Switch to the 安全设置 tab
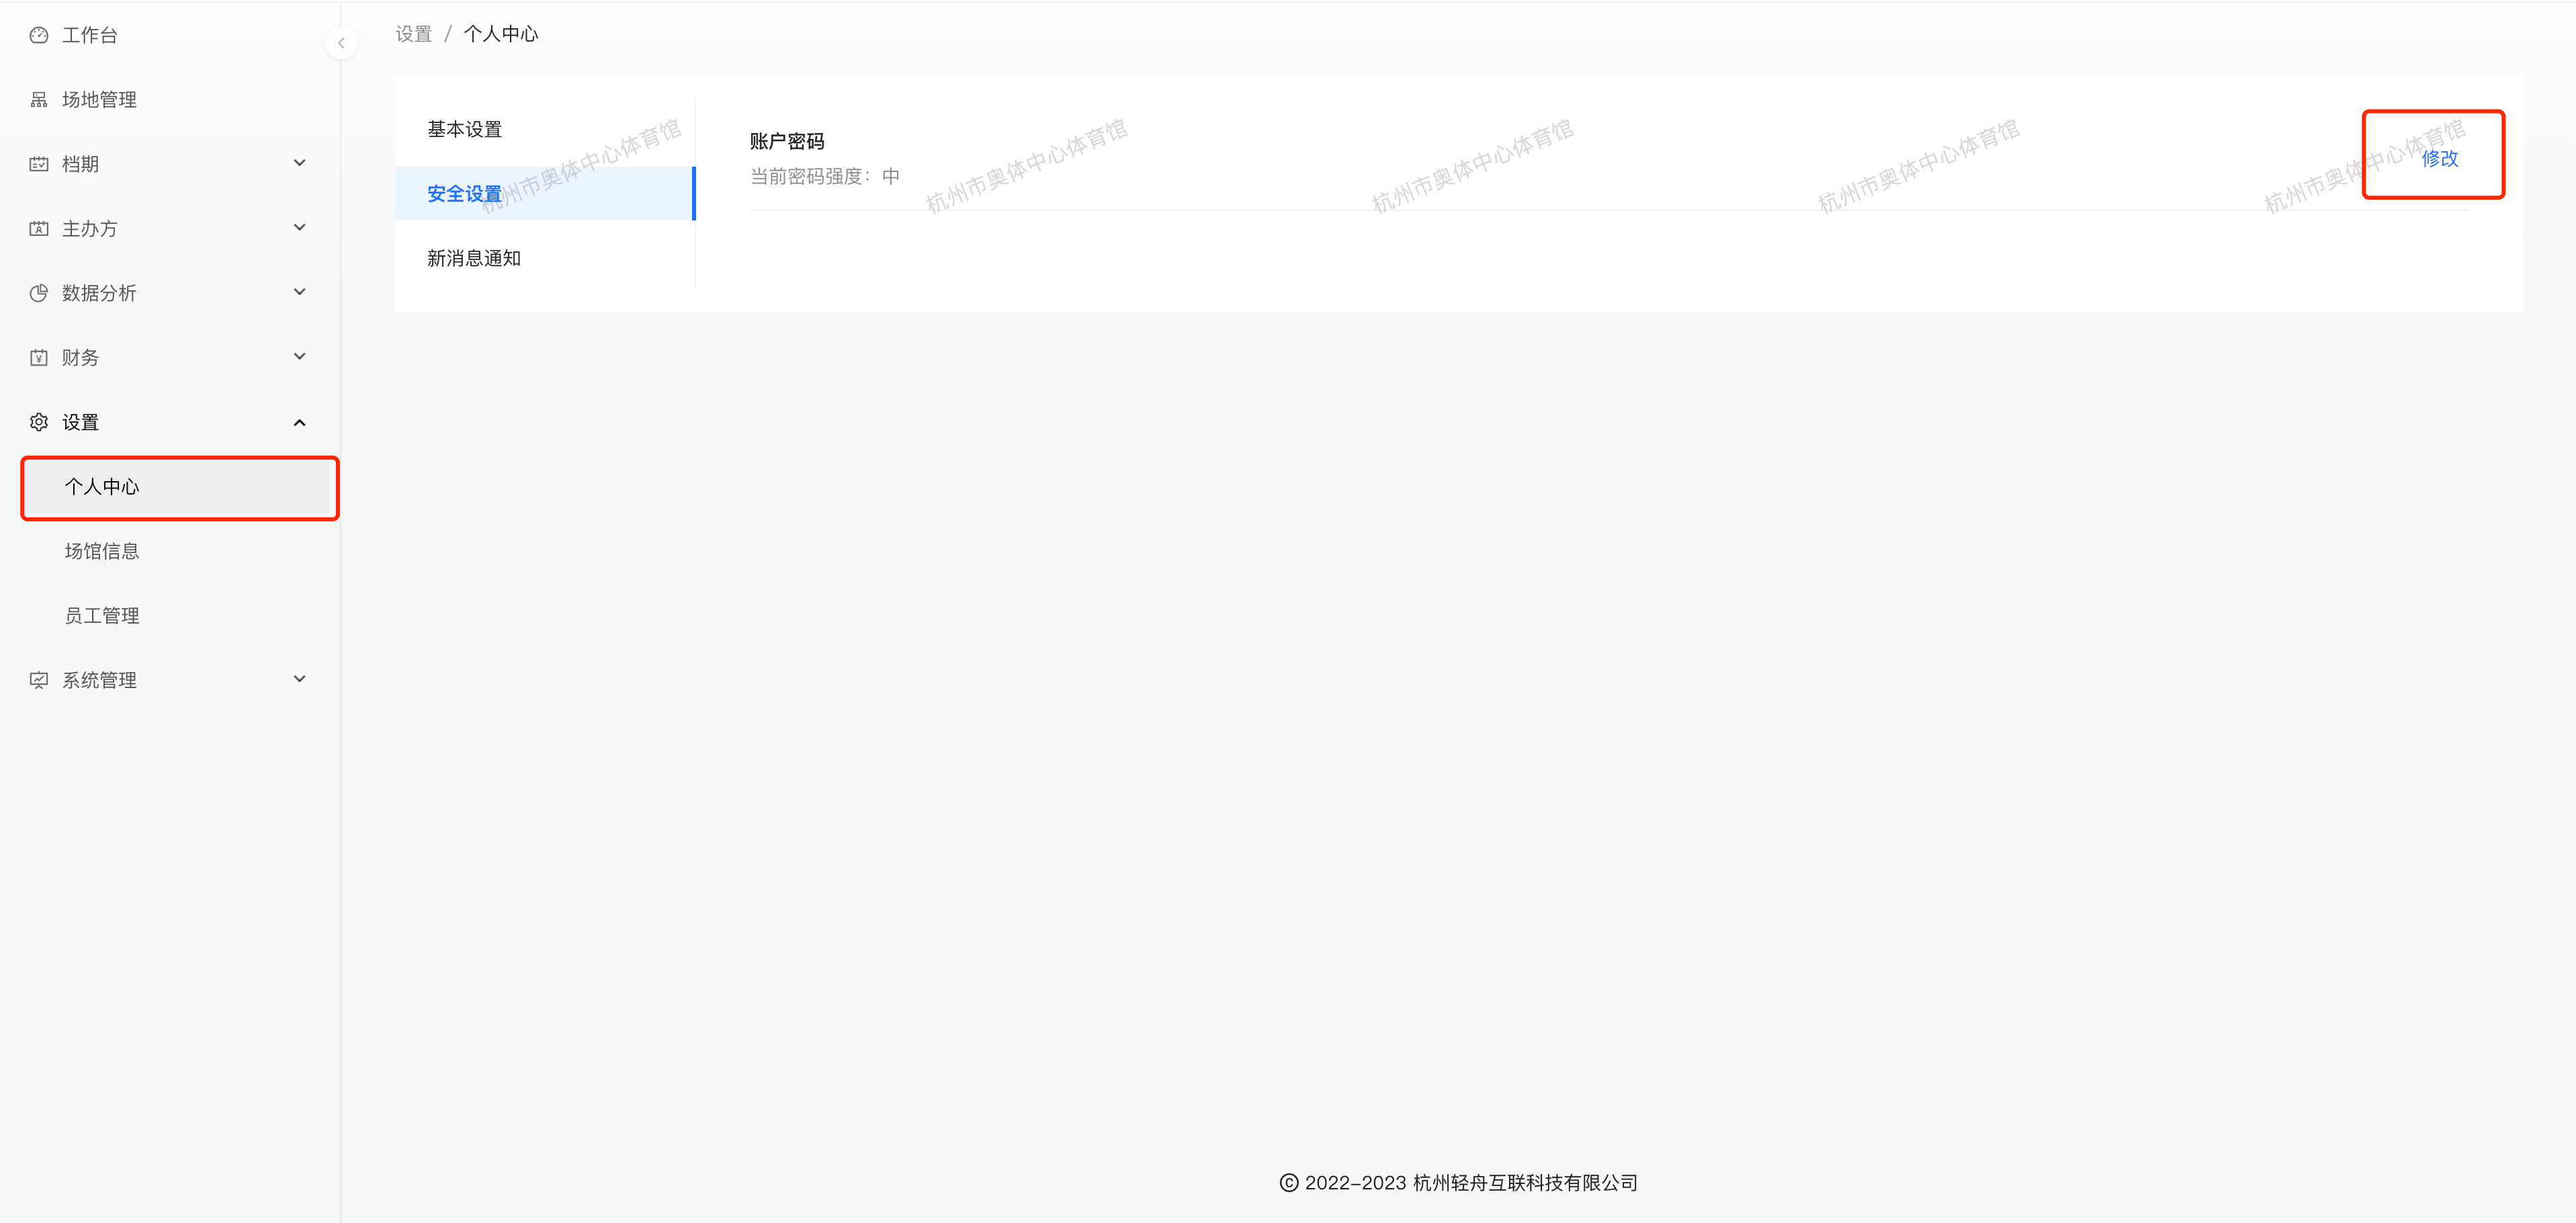 tap(544, 194)
